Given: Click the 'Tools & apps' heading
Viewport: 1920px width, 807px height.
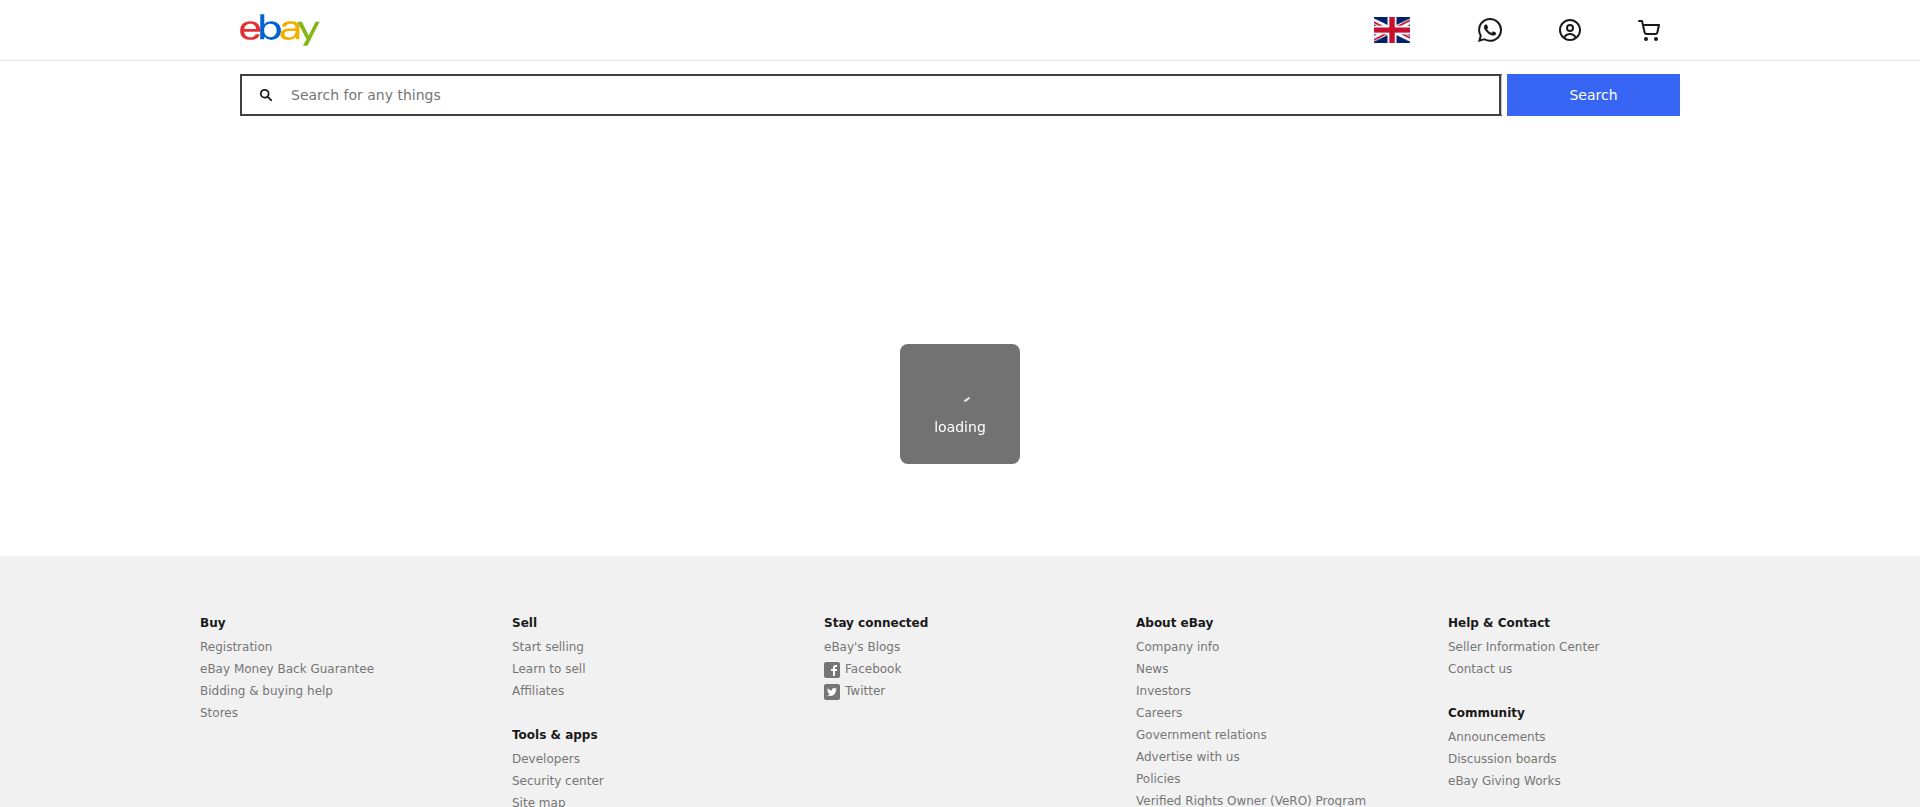Looking at the screenshot, I should click(x=555, y=735).
